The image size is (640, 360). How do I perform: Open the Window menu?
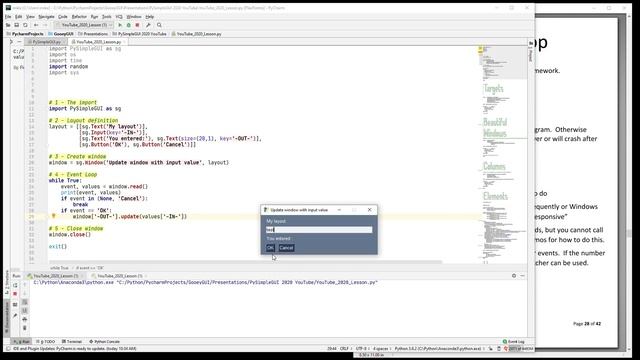click(133, 17)
